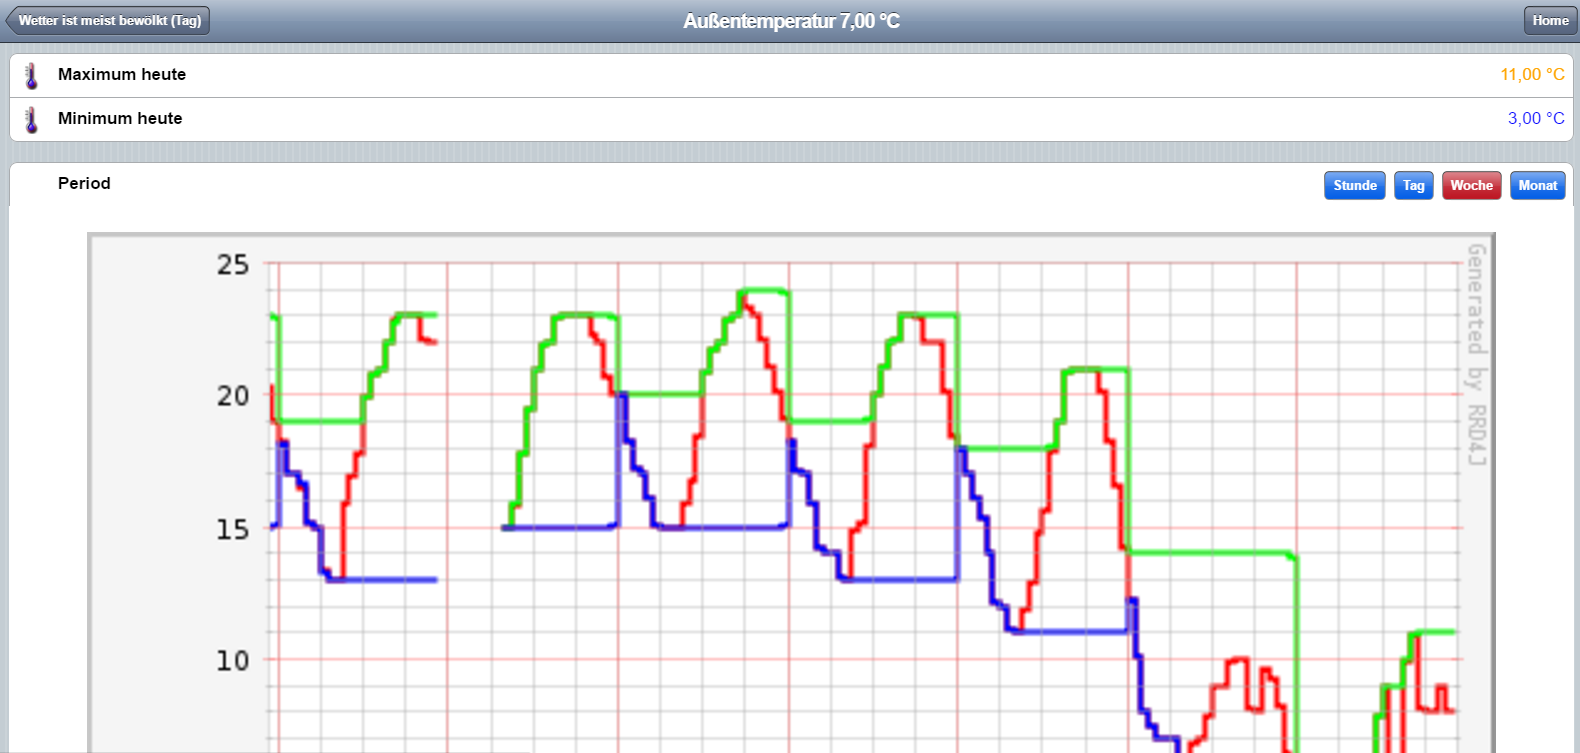
Task: Choose the red Woche period button
Action: click(x=1470, y=186)
